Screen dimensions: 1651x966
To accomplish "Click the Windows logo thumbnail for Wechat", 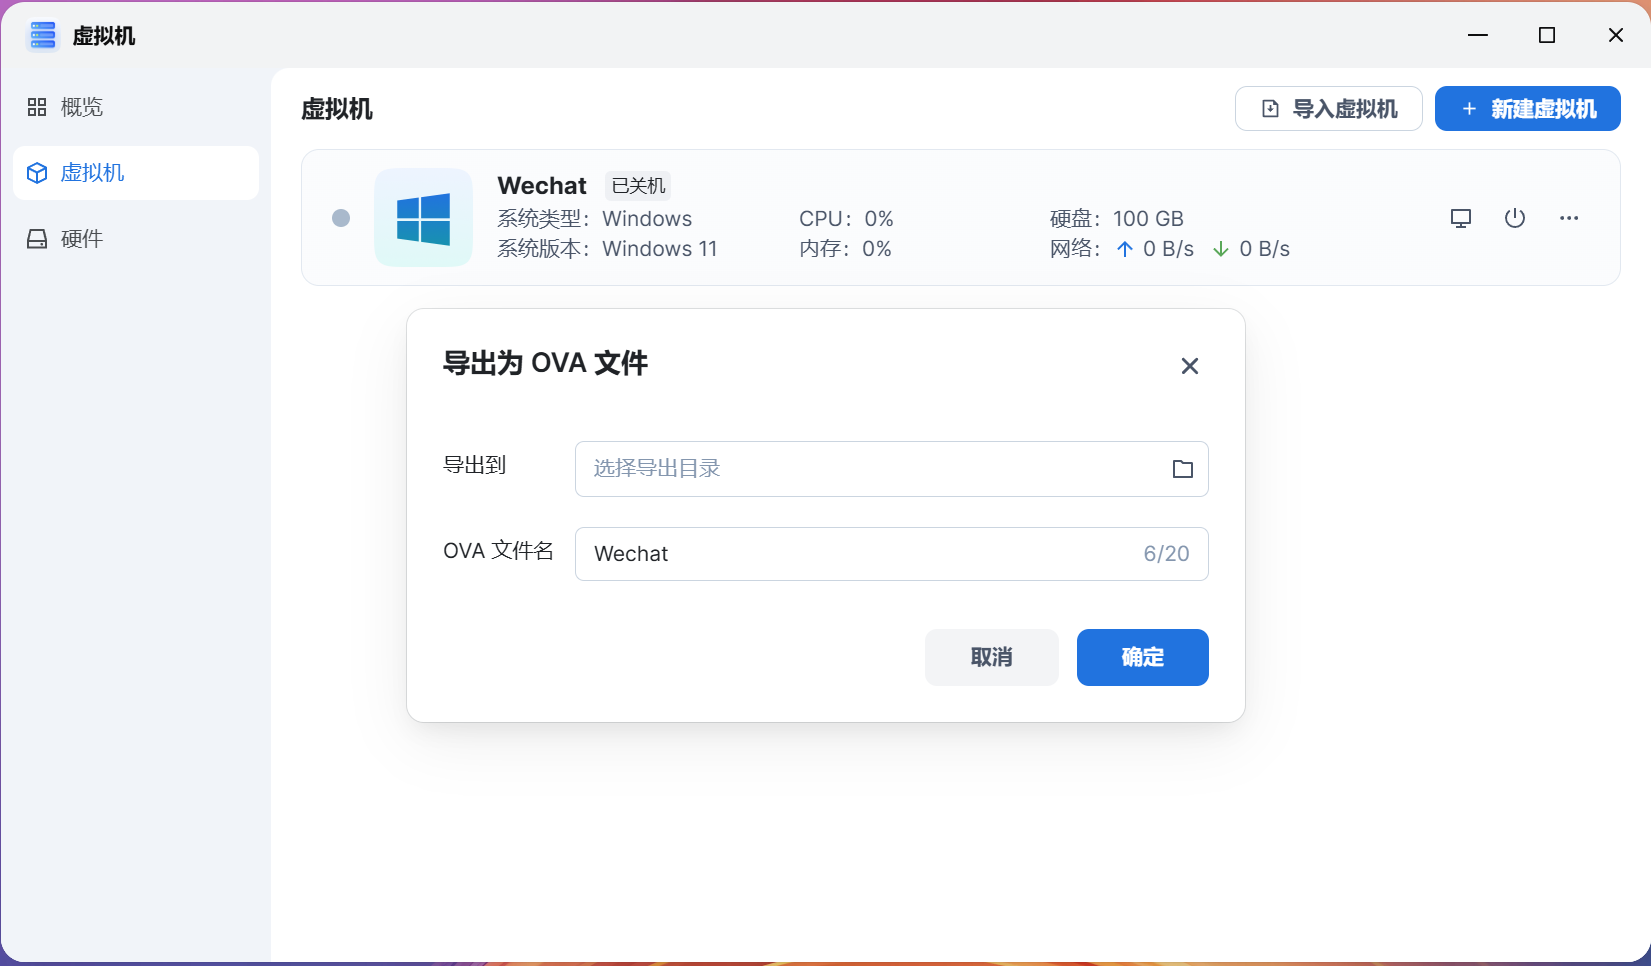I will tap(423, 218).
